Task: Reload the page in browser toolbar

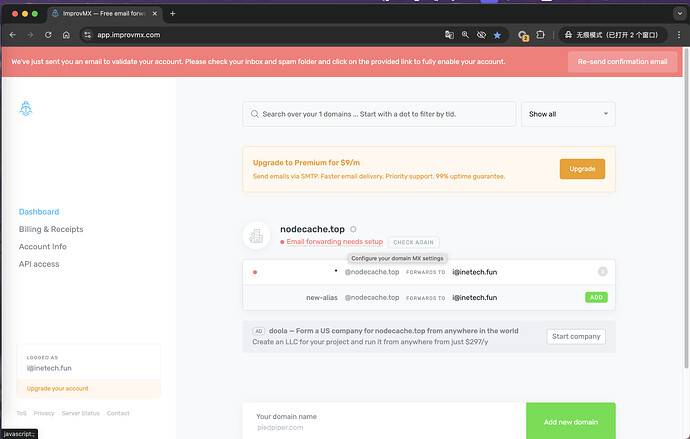Action: pyautogui.click(x=48, y=35)
